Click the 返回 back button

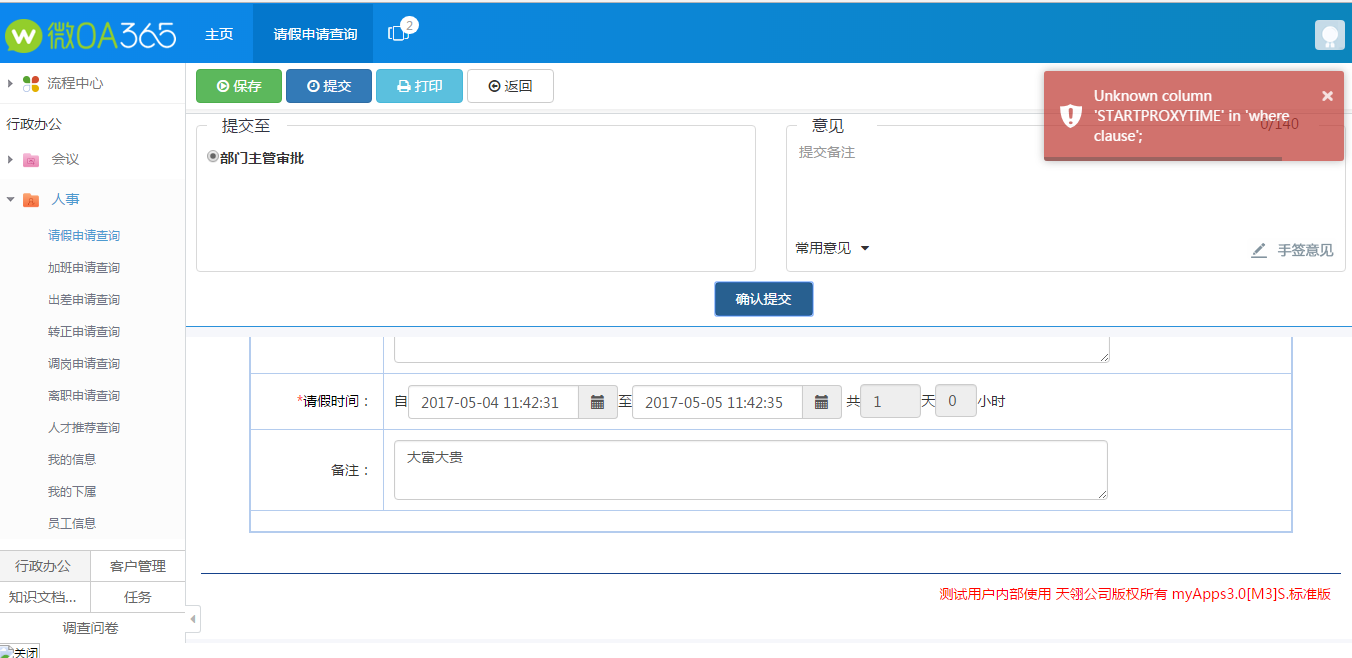point(510,86)
